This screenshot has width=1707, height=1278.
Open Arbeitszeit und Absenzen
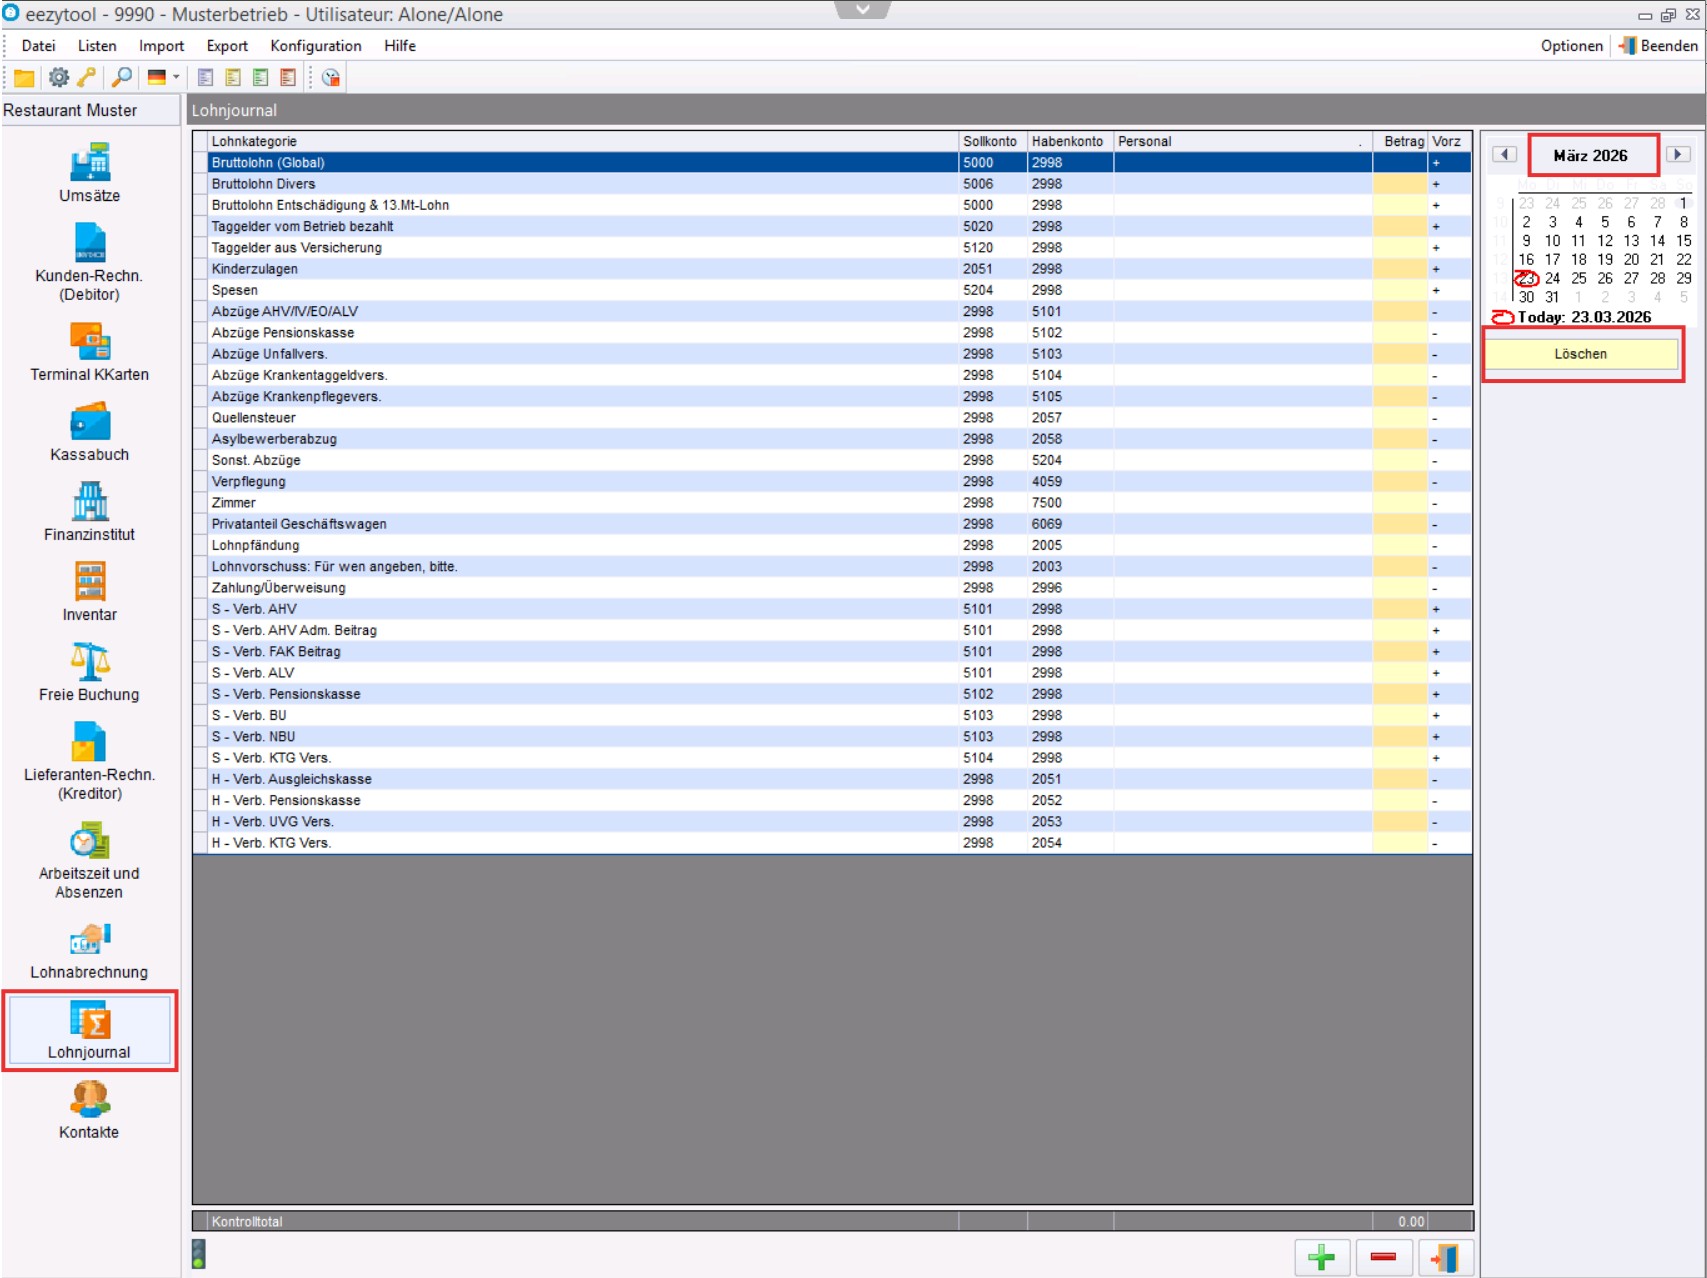pos(89,860)
